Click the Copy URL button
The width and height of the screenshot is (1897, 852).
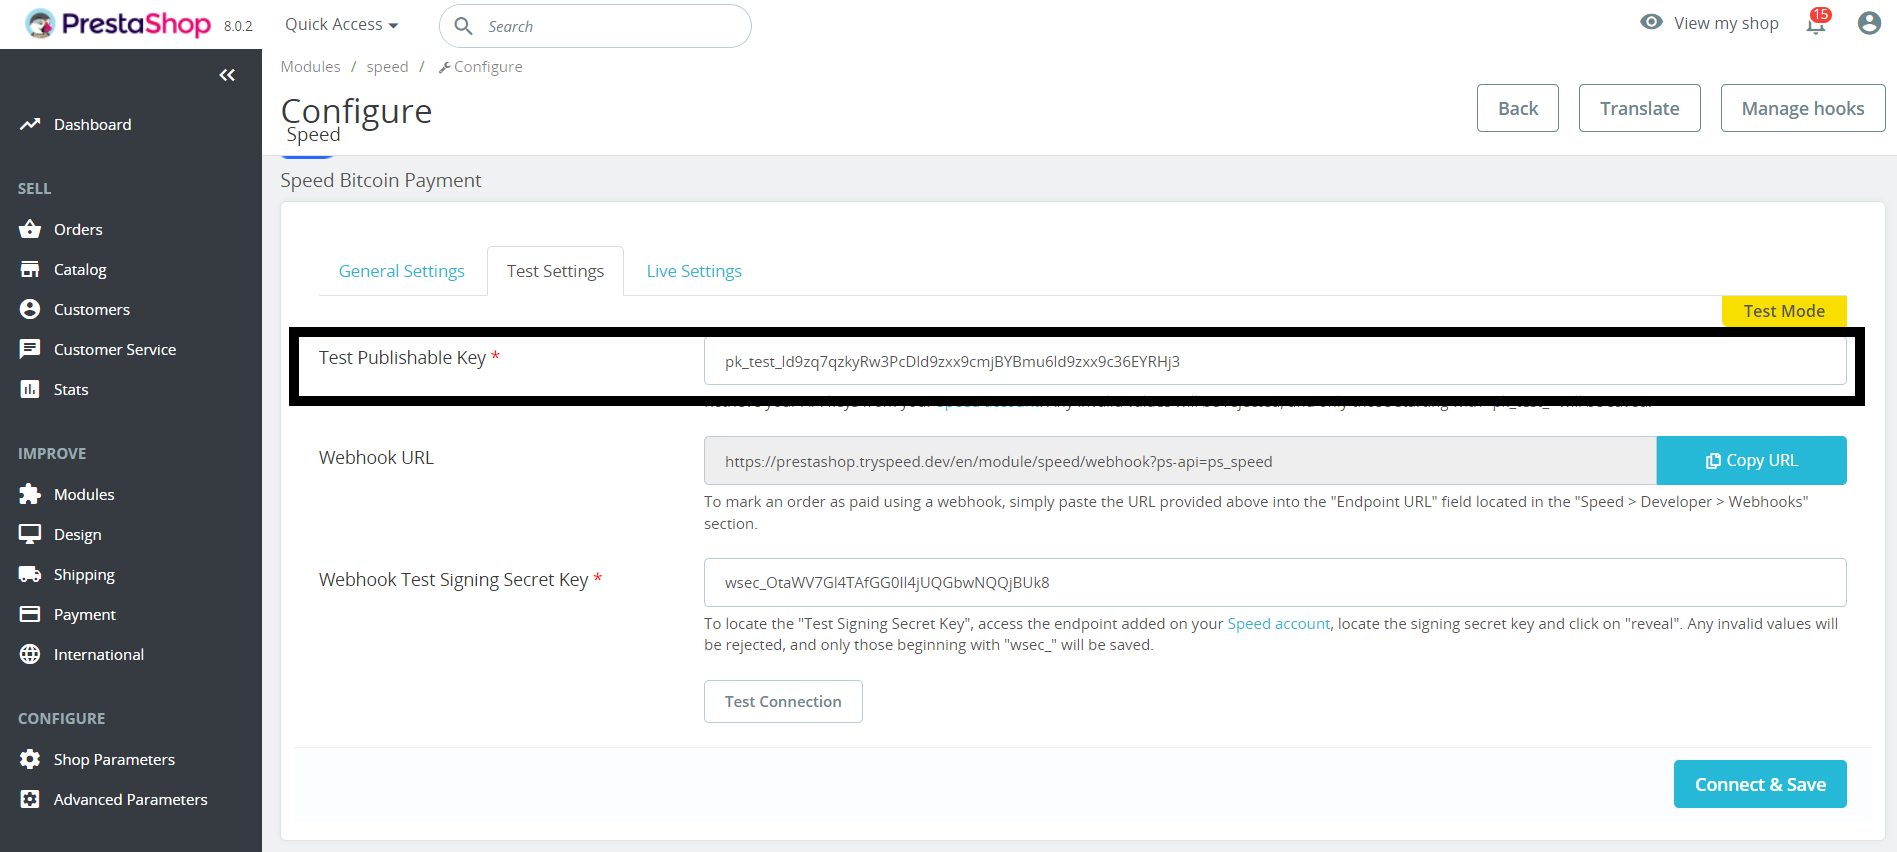tap(1751, 460)
